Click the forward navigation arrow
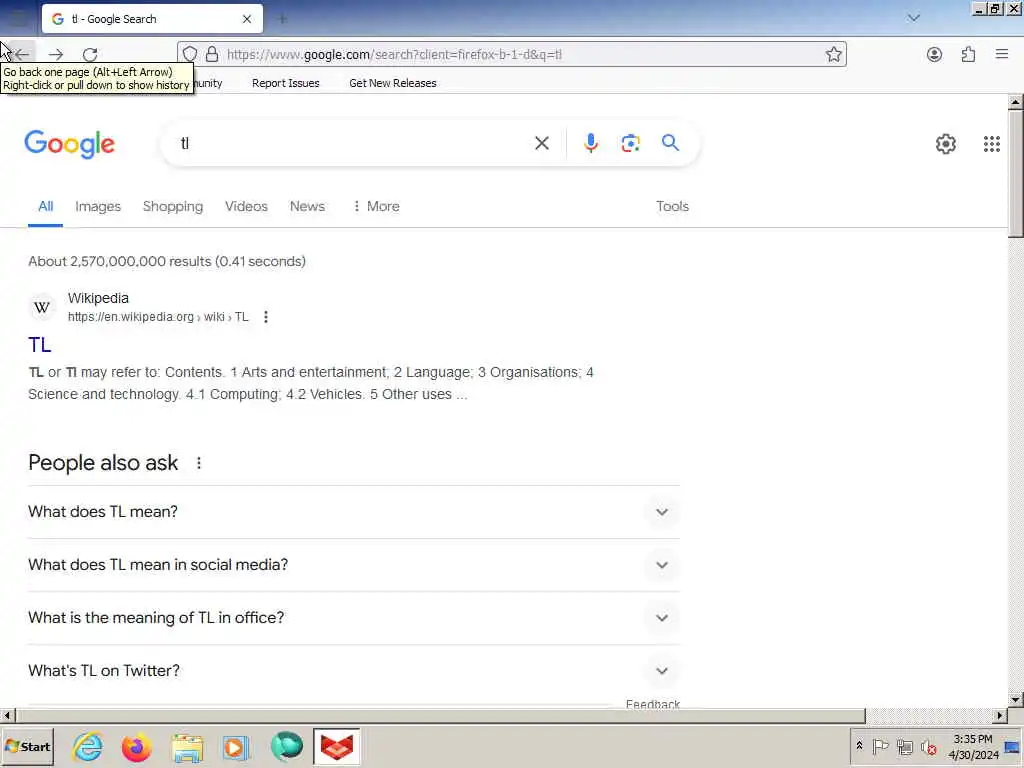The width and height of the screenshot is (1024, 768). [x=56, y=54]
